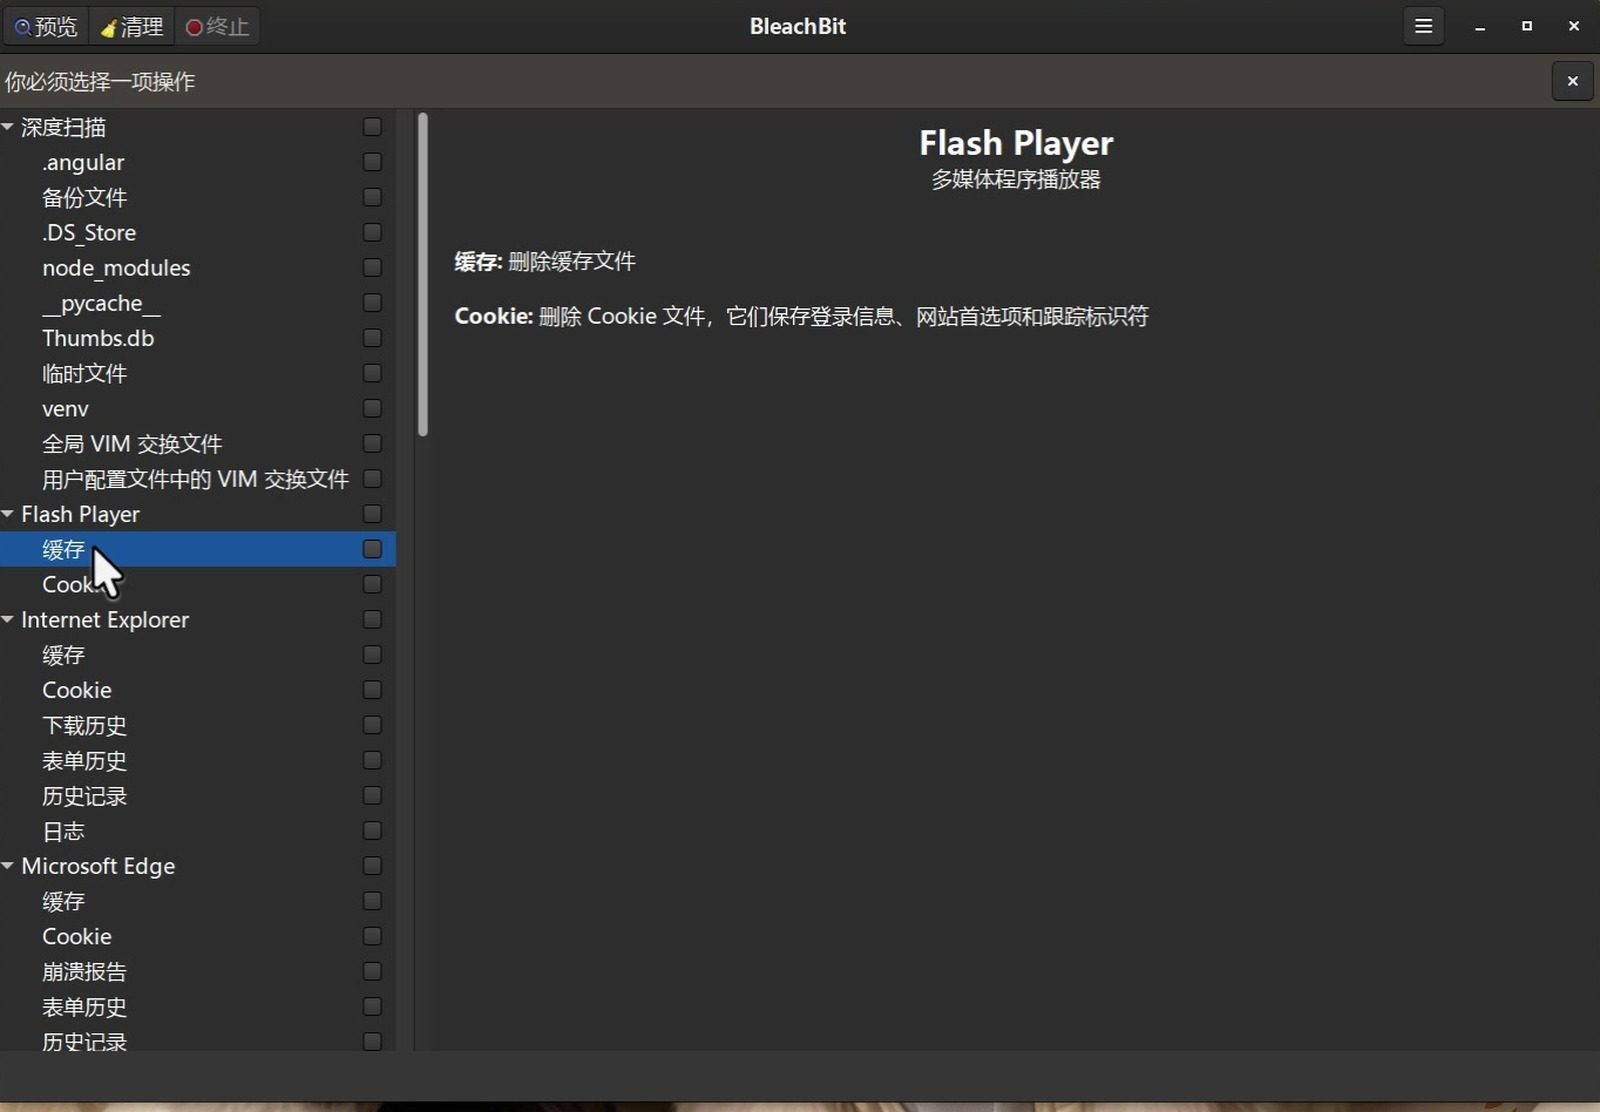Image resolution: width=1600 pixels, height=1112 pixels.
Task: Select the 崩溃报告 row under Microsoft Edge
Action: click(x=198, y=971)
